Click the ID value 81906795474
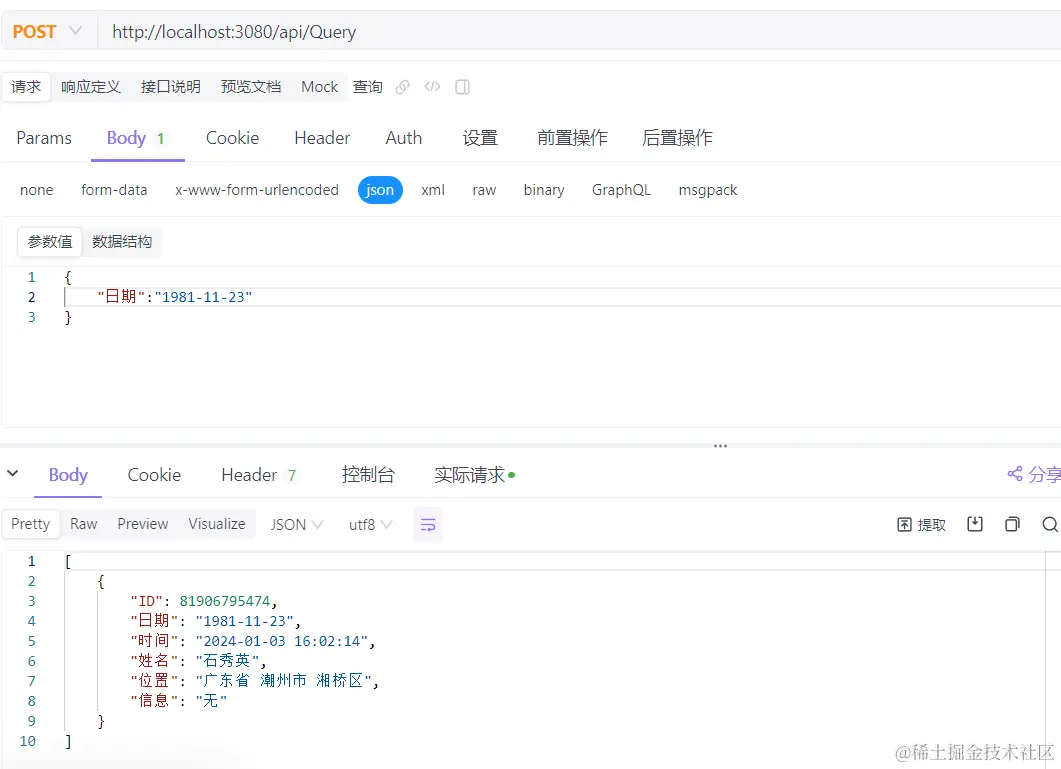 (x=225, y=601)
